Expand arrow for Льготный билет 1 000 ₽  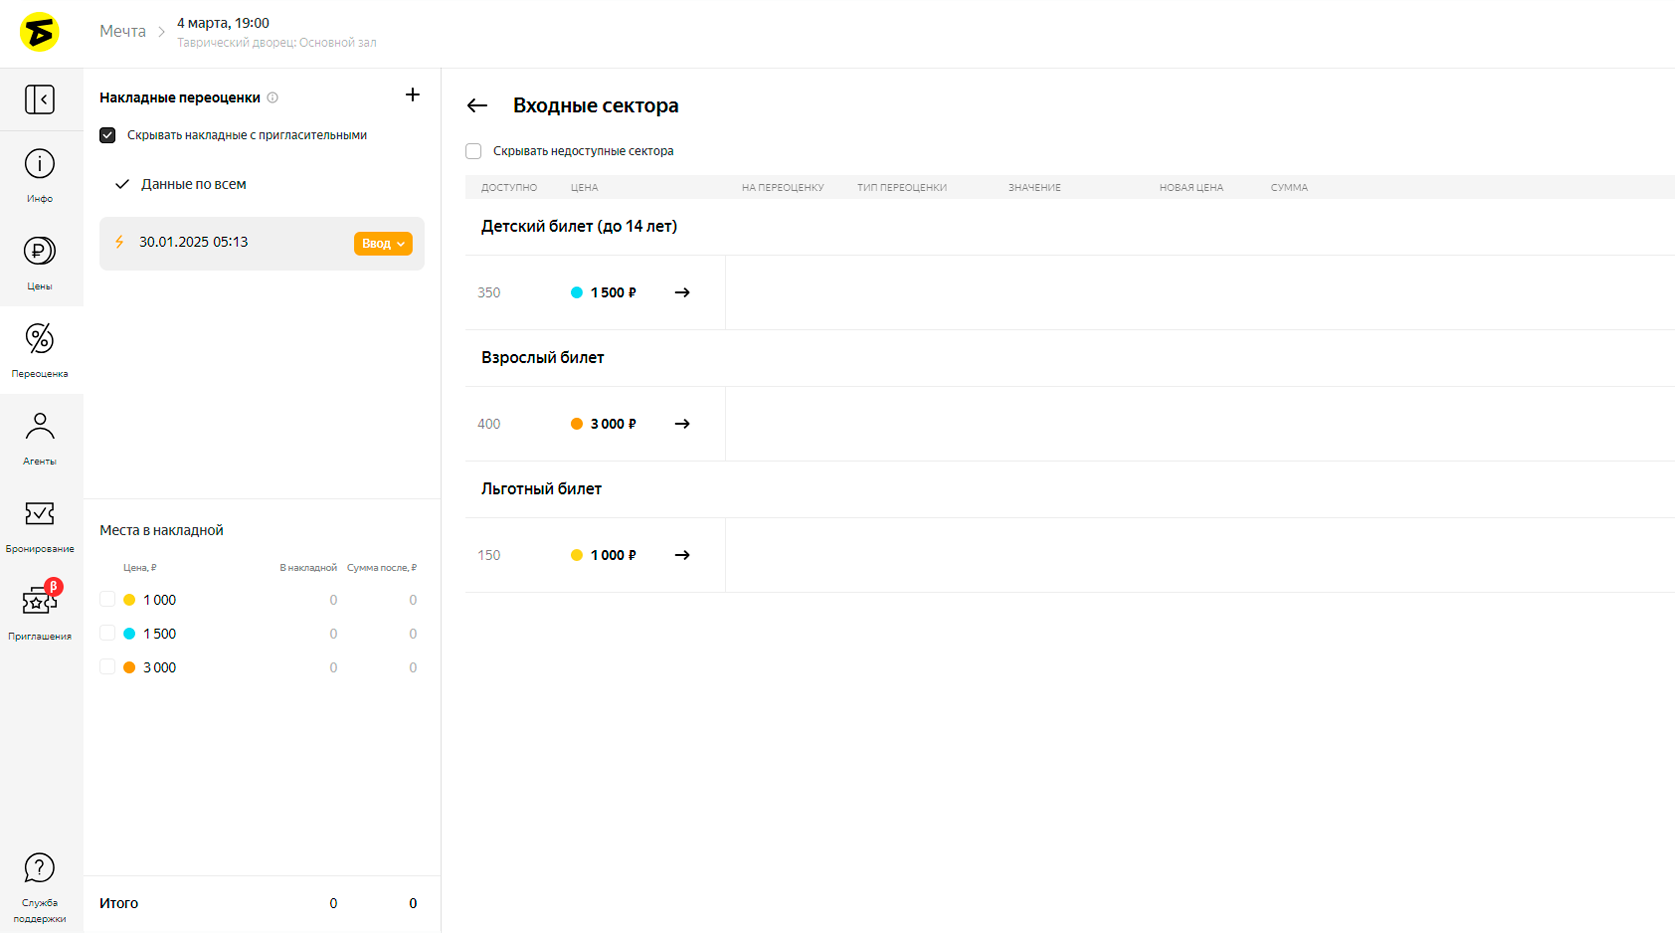click(682, 555)
